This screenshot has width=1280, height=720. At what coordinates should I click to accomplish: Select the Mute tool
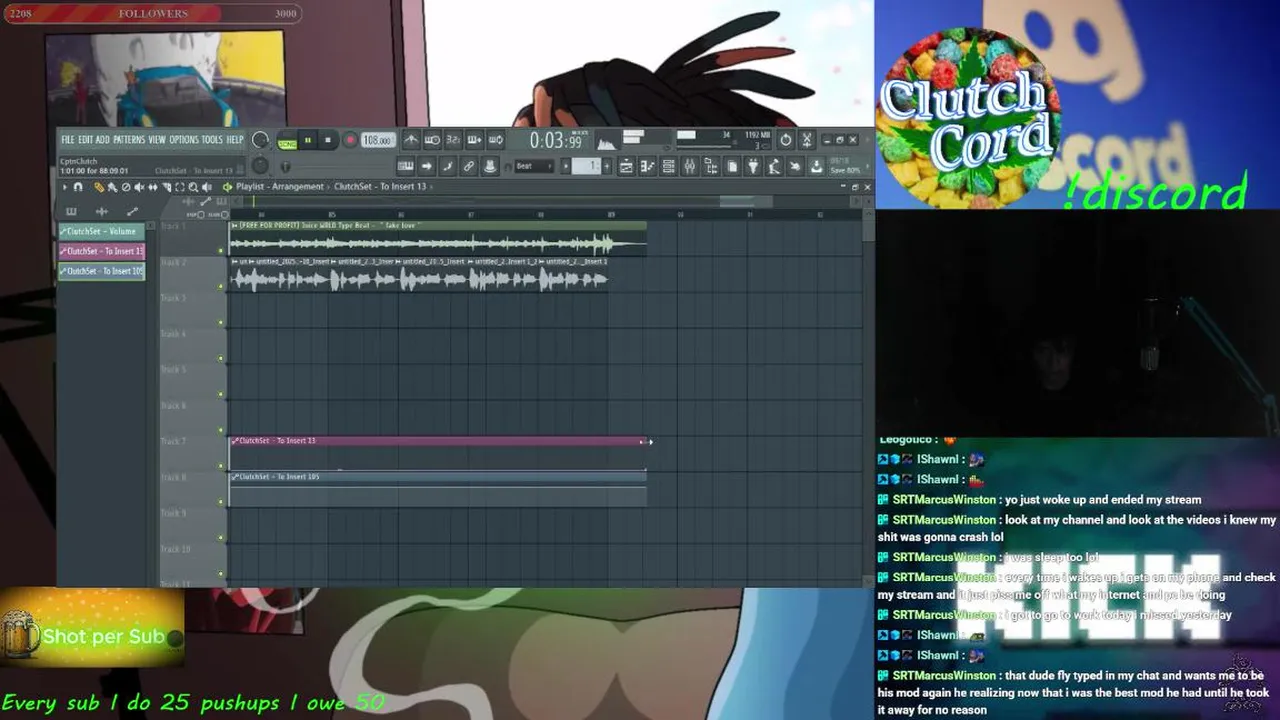tap(139, 187)
